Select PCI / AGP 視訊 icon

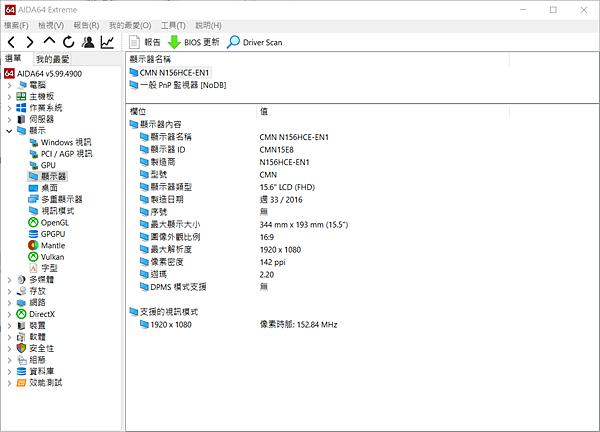34,154
